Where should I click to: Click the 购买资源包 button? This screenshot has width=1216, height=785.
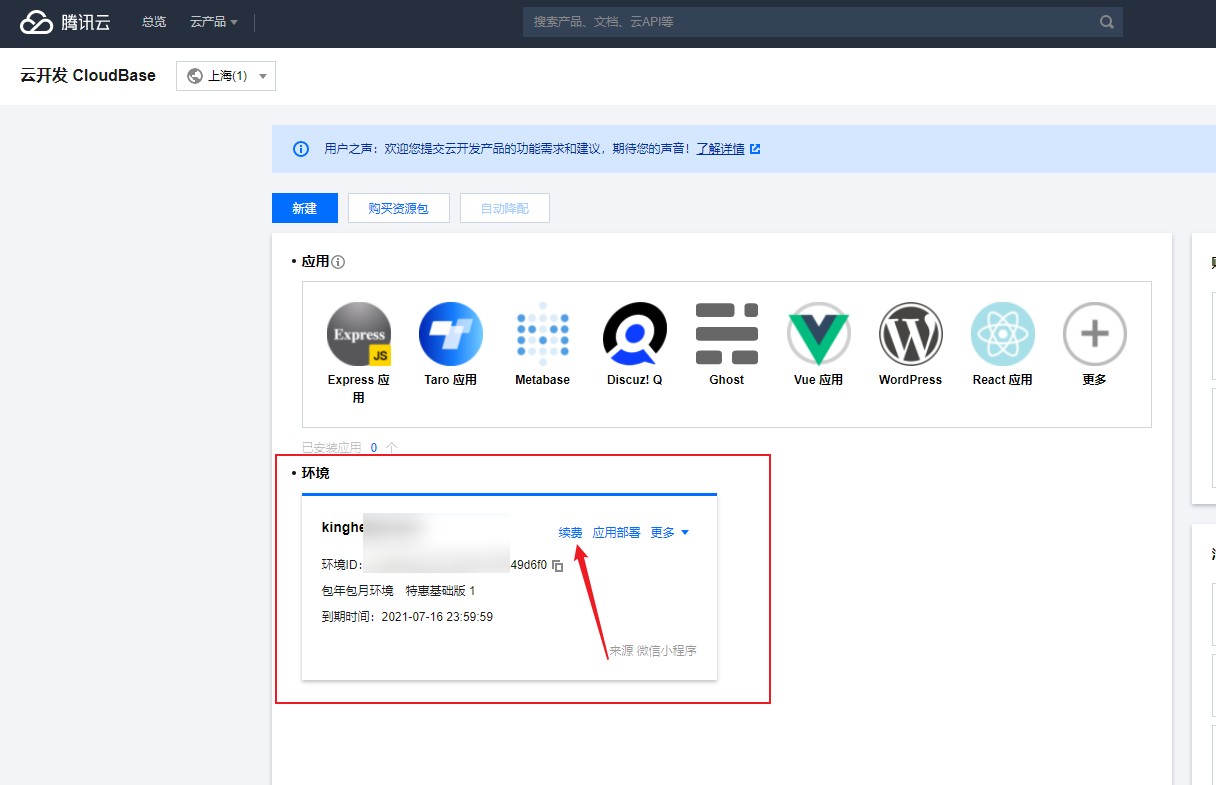pyautogui.click(x=399, y=208)
